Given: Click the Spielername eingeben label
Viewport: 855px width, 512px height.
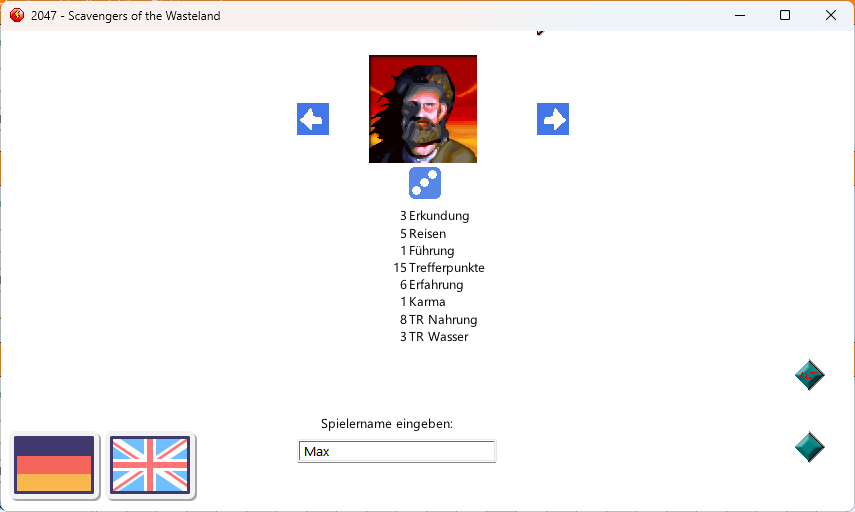Looking at the screenshot, I should point(387,424).
